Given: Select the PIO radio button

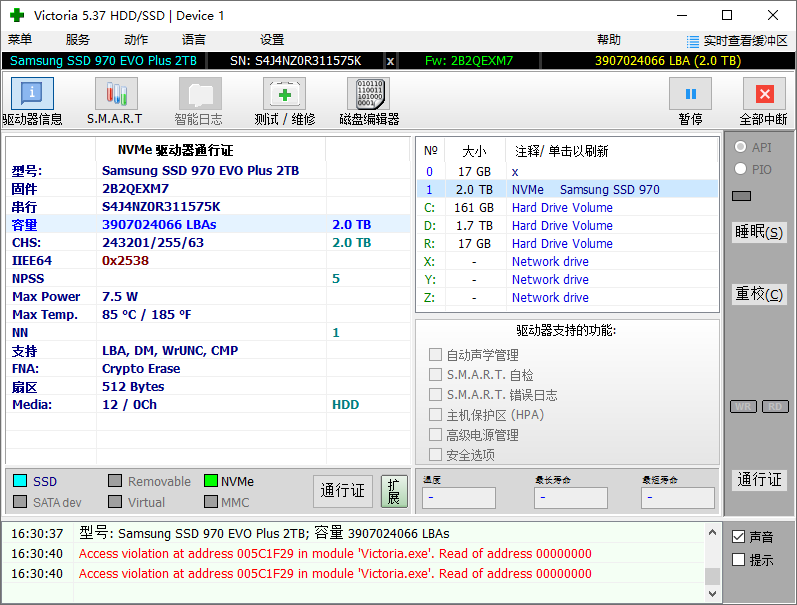Looking at the screenshot, I should (x=741, y=169).
